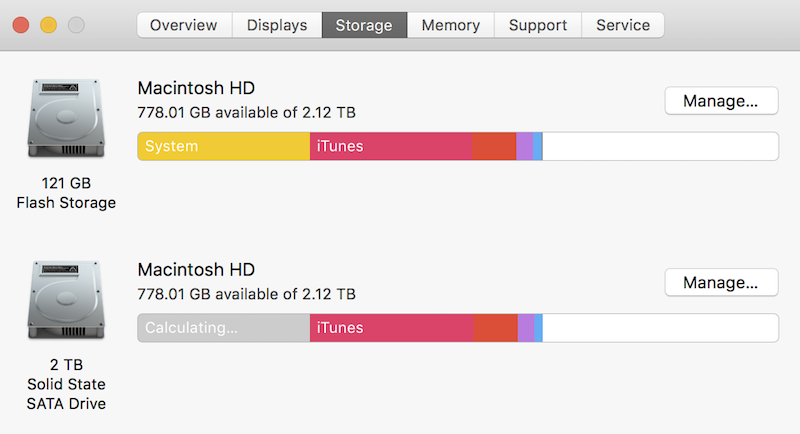Select the Storage tab
The height and width of the screenshot is (434, 800).
[364, 25]
